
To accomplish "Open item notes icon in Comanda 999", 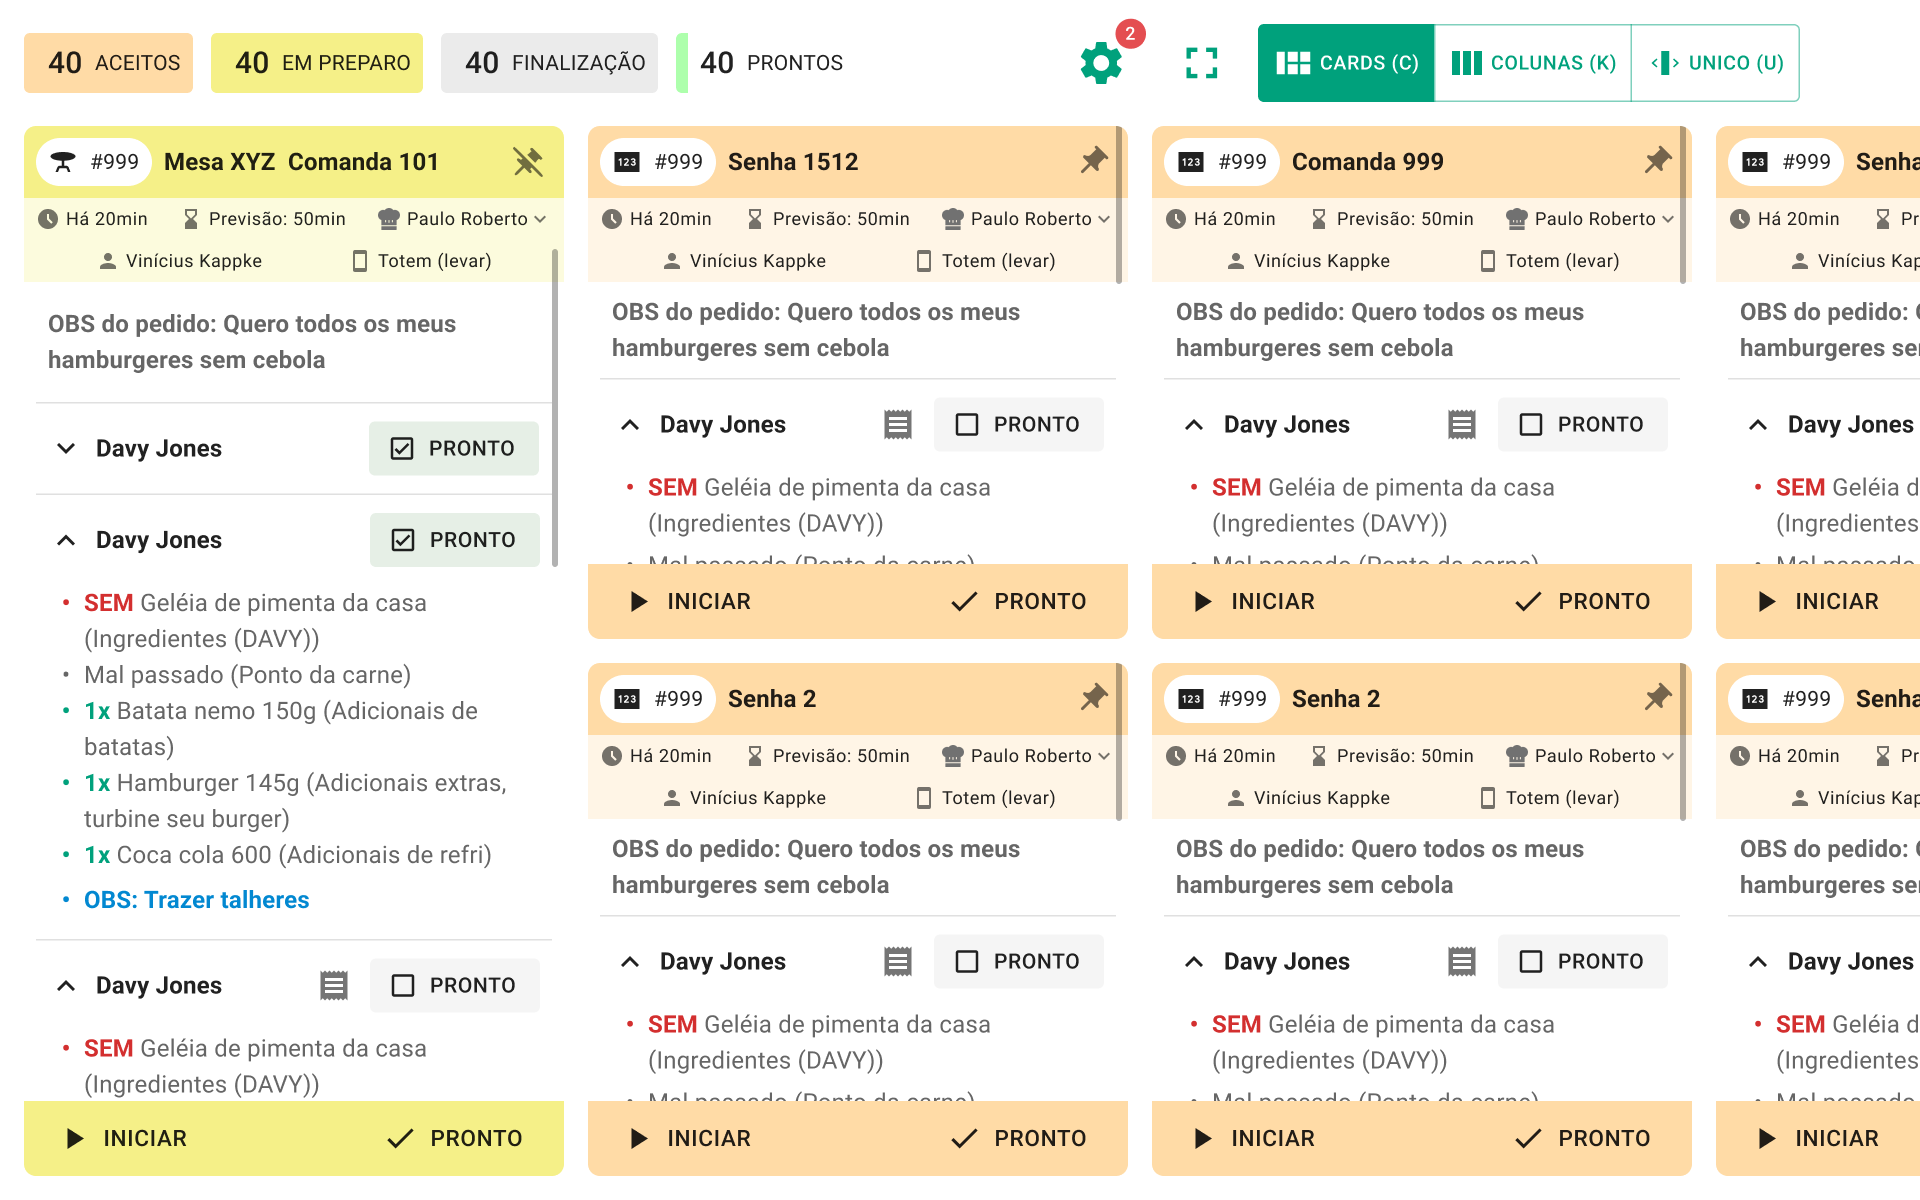I will [1461, 425].
